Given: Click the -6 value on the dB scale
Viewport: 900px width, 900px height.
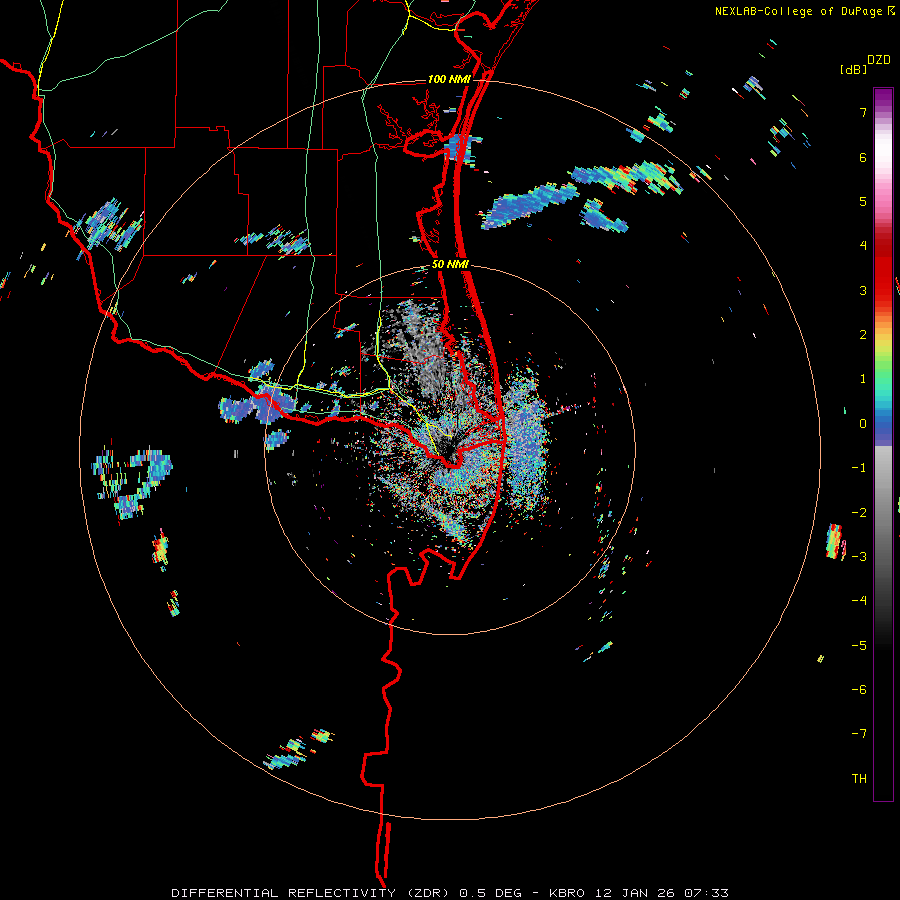Looking at the screenshot, I should (859, 690).
